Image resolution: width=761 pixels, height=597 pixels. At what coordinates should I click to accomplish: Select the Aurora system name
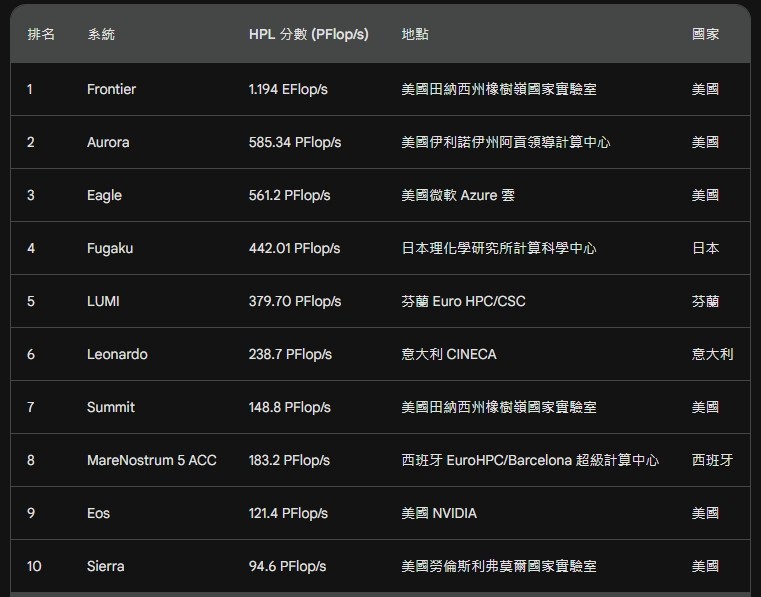pos(108,142)
